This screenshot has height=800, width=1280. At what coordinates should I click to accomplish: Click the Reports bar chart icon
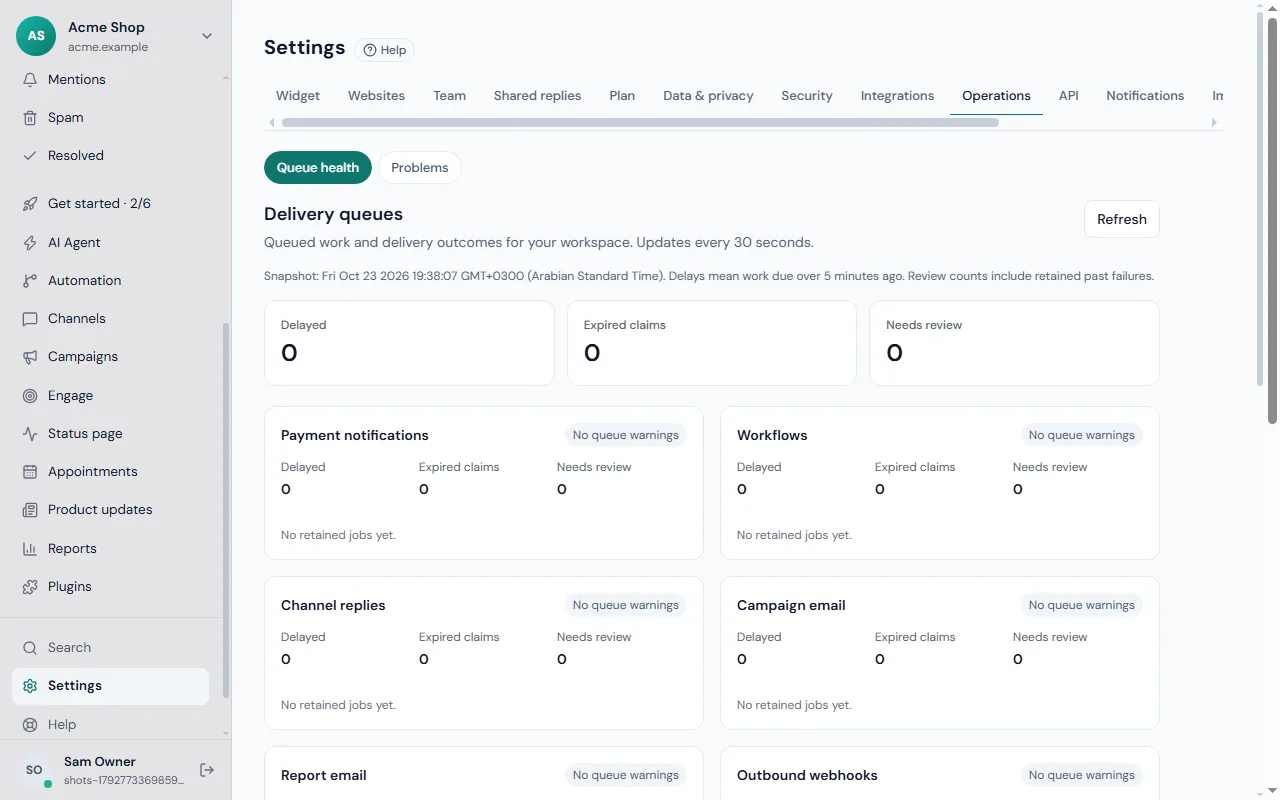click(x=30, y=548)
